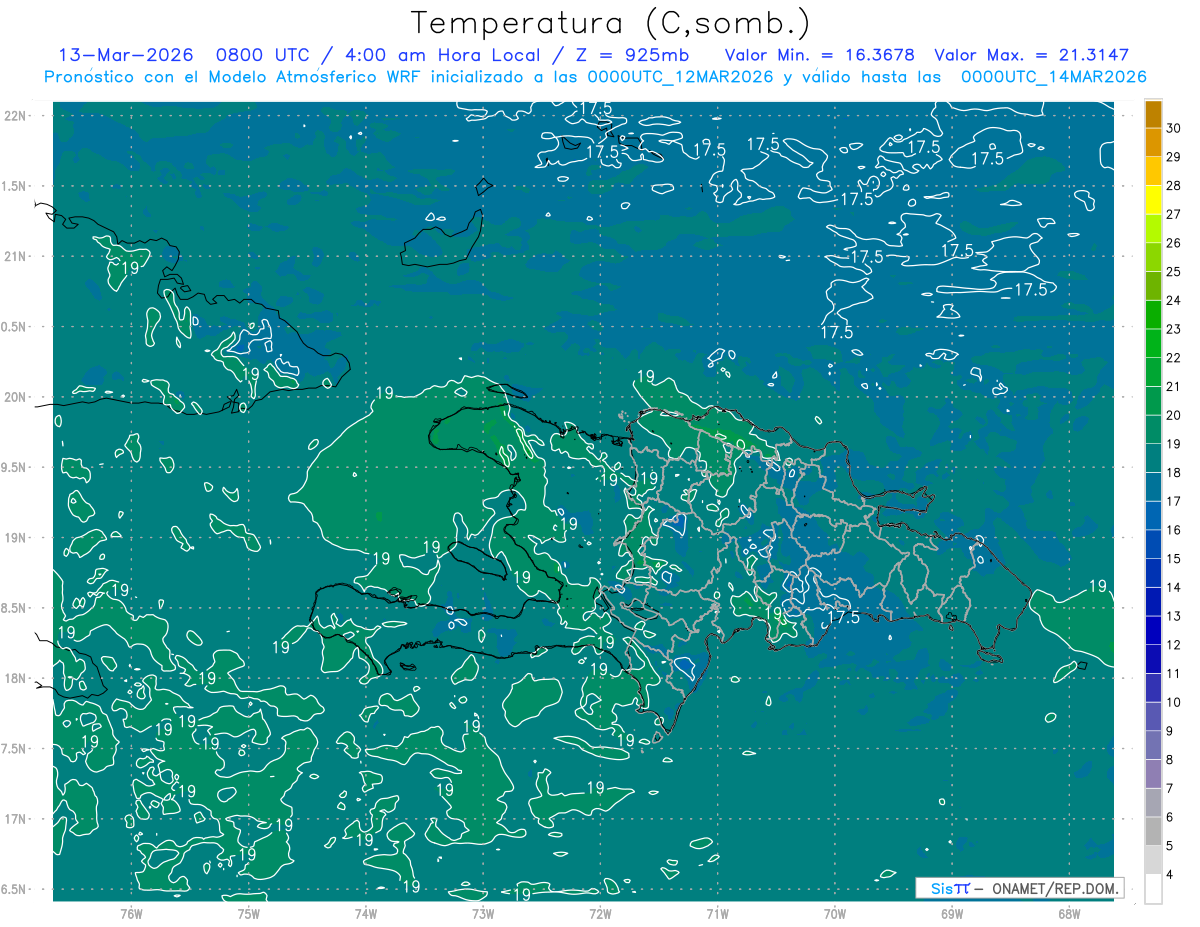
Task: Click legend value '5'
Action: (x=1170, y=846)
